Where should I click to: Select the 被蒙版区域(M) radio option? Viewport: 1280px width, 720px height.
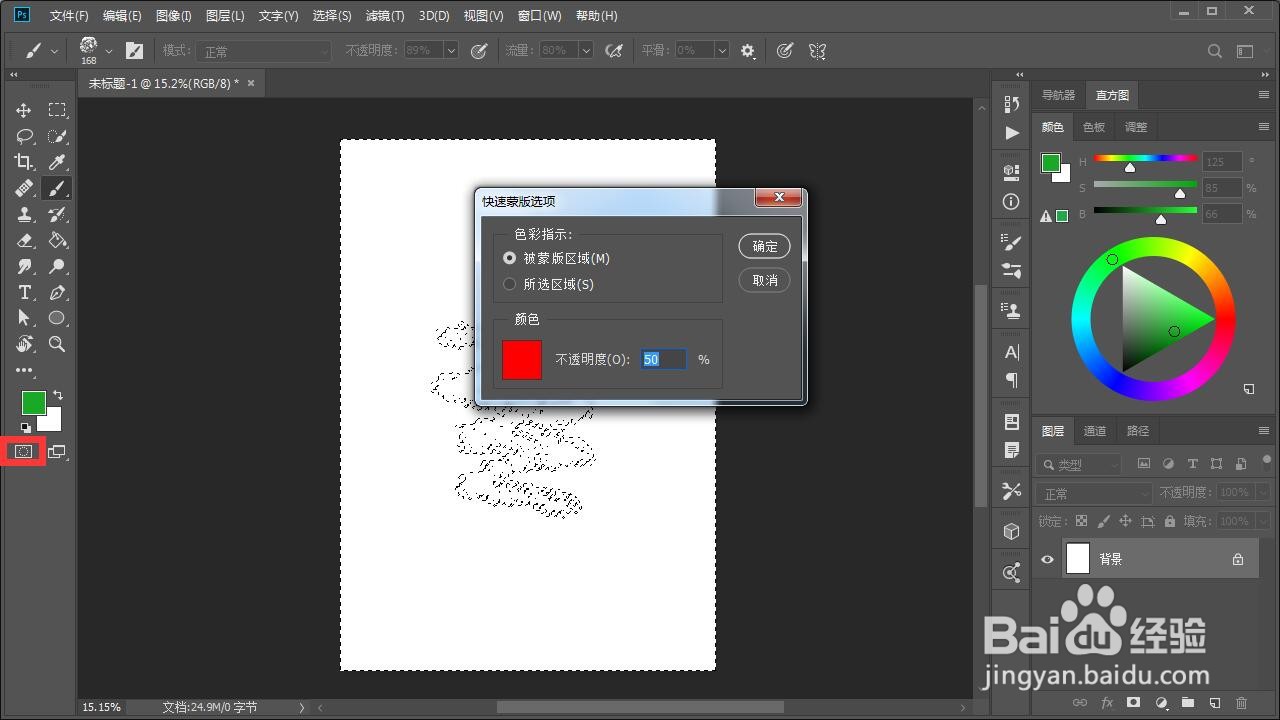510,258
